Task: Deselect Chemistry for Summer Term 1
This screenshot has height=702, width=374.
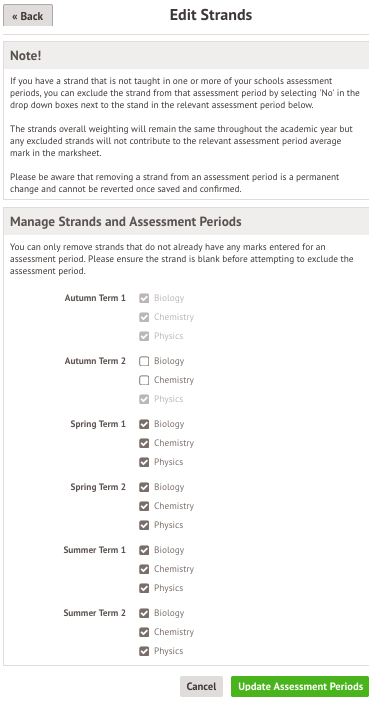Action: 144,569
